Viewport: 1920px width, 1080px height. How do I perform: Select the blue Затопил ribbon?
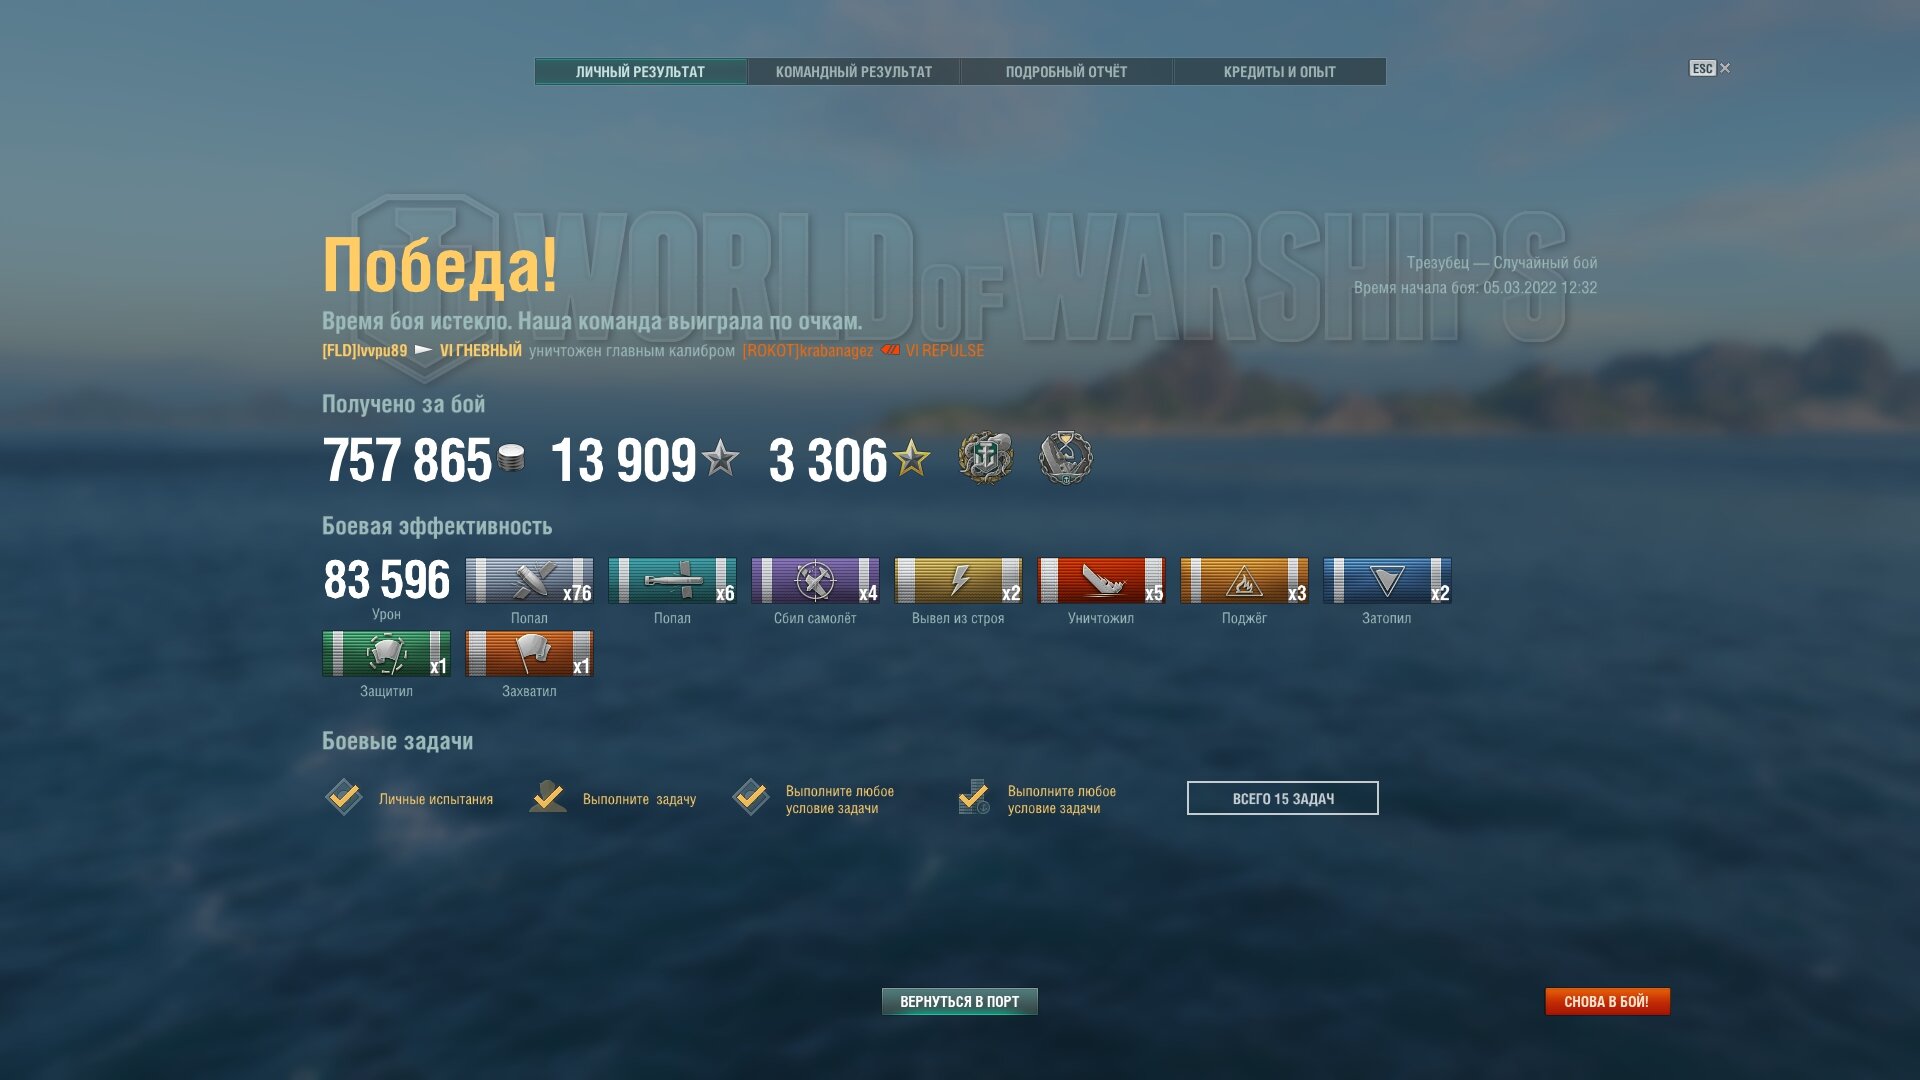(x=1387, y=581)
